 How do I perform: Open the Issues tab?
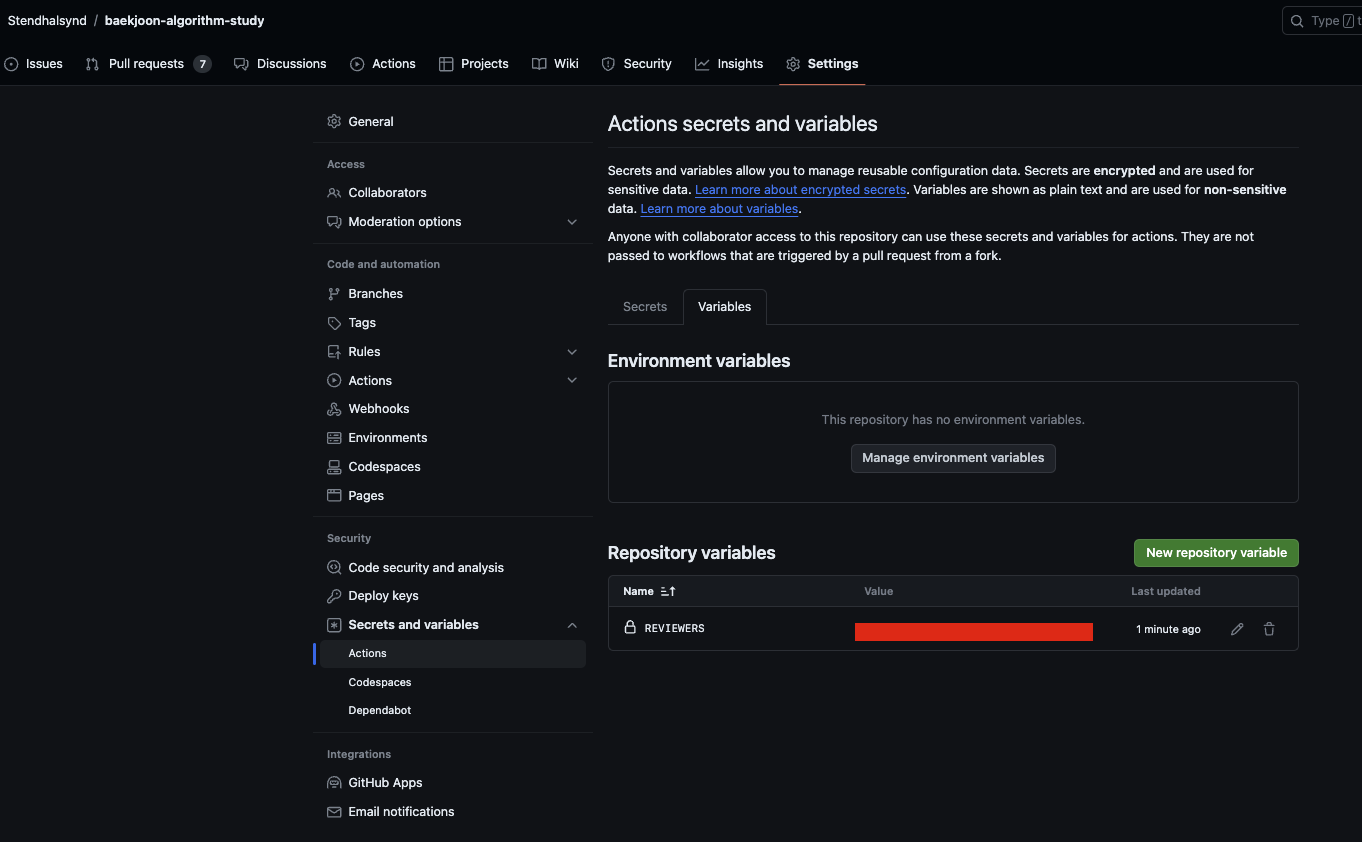33,63
